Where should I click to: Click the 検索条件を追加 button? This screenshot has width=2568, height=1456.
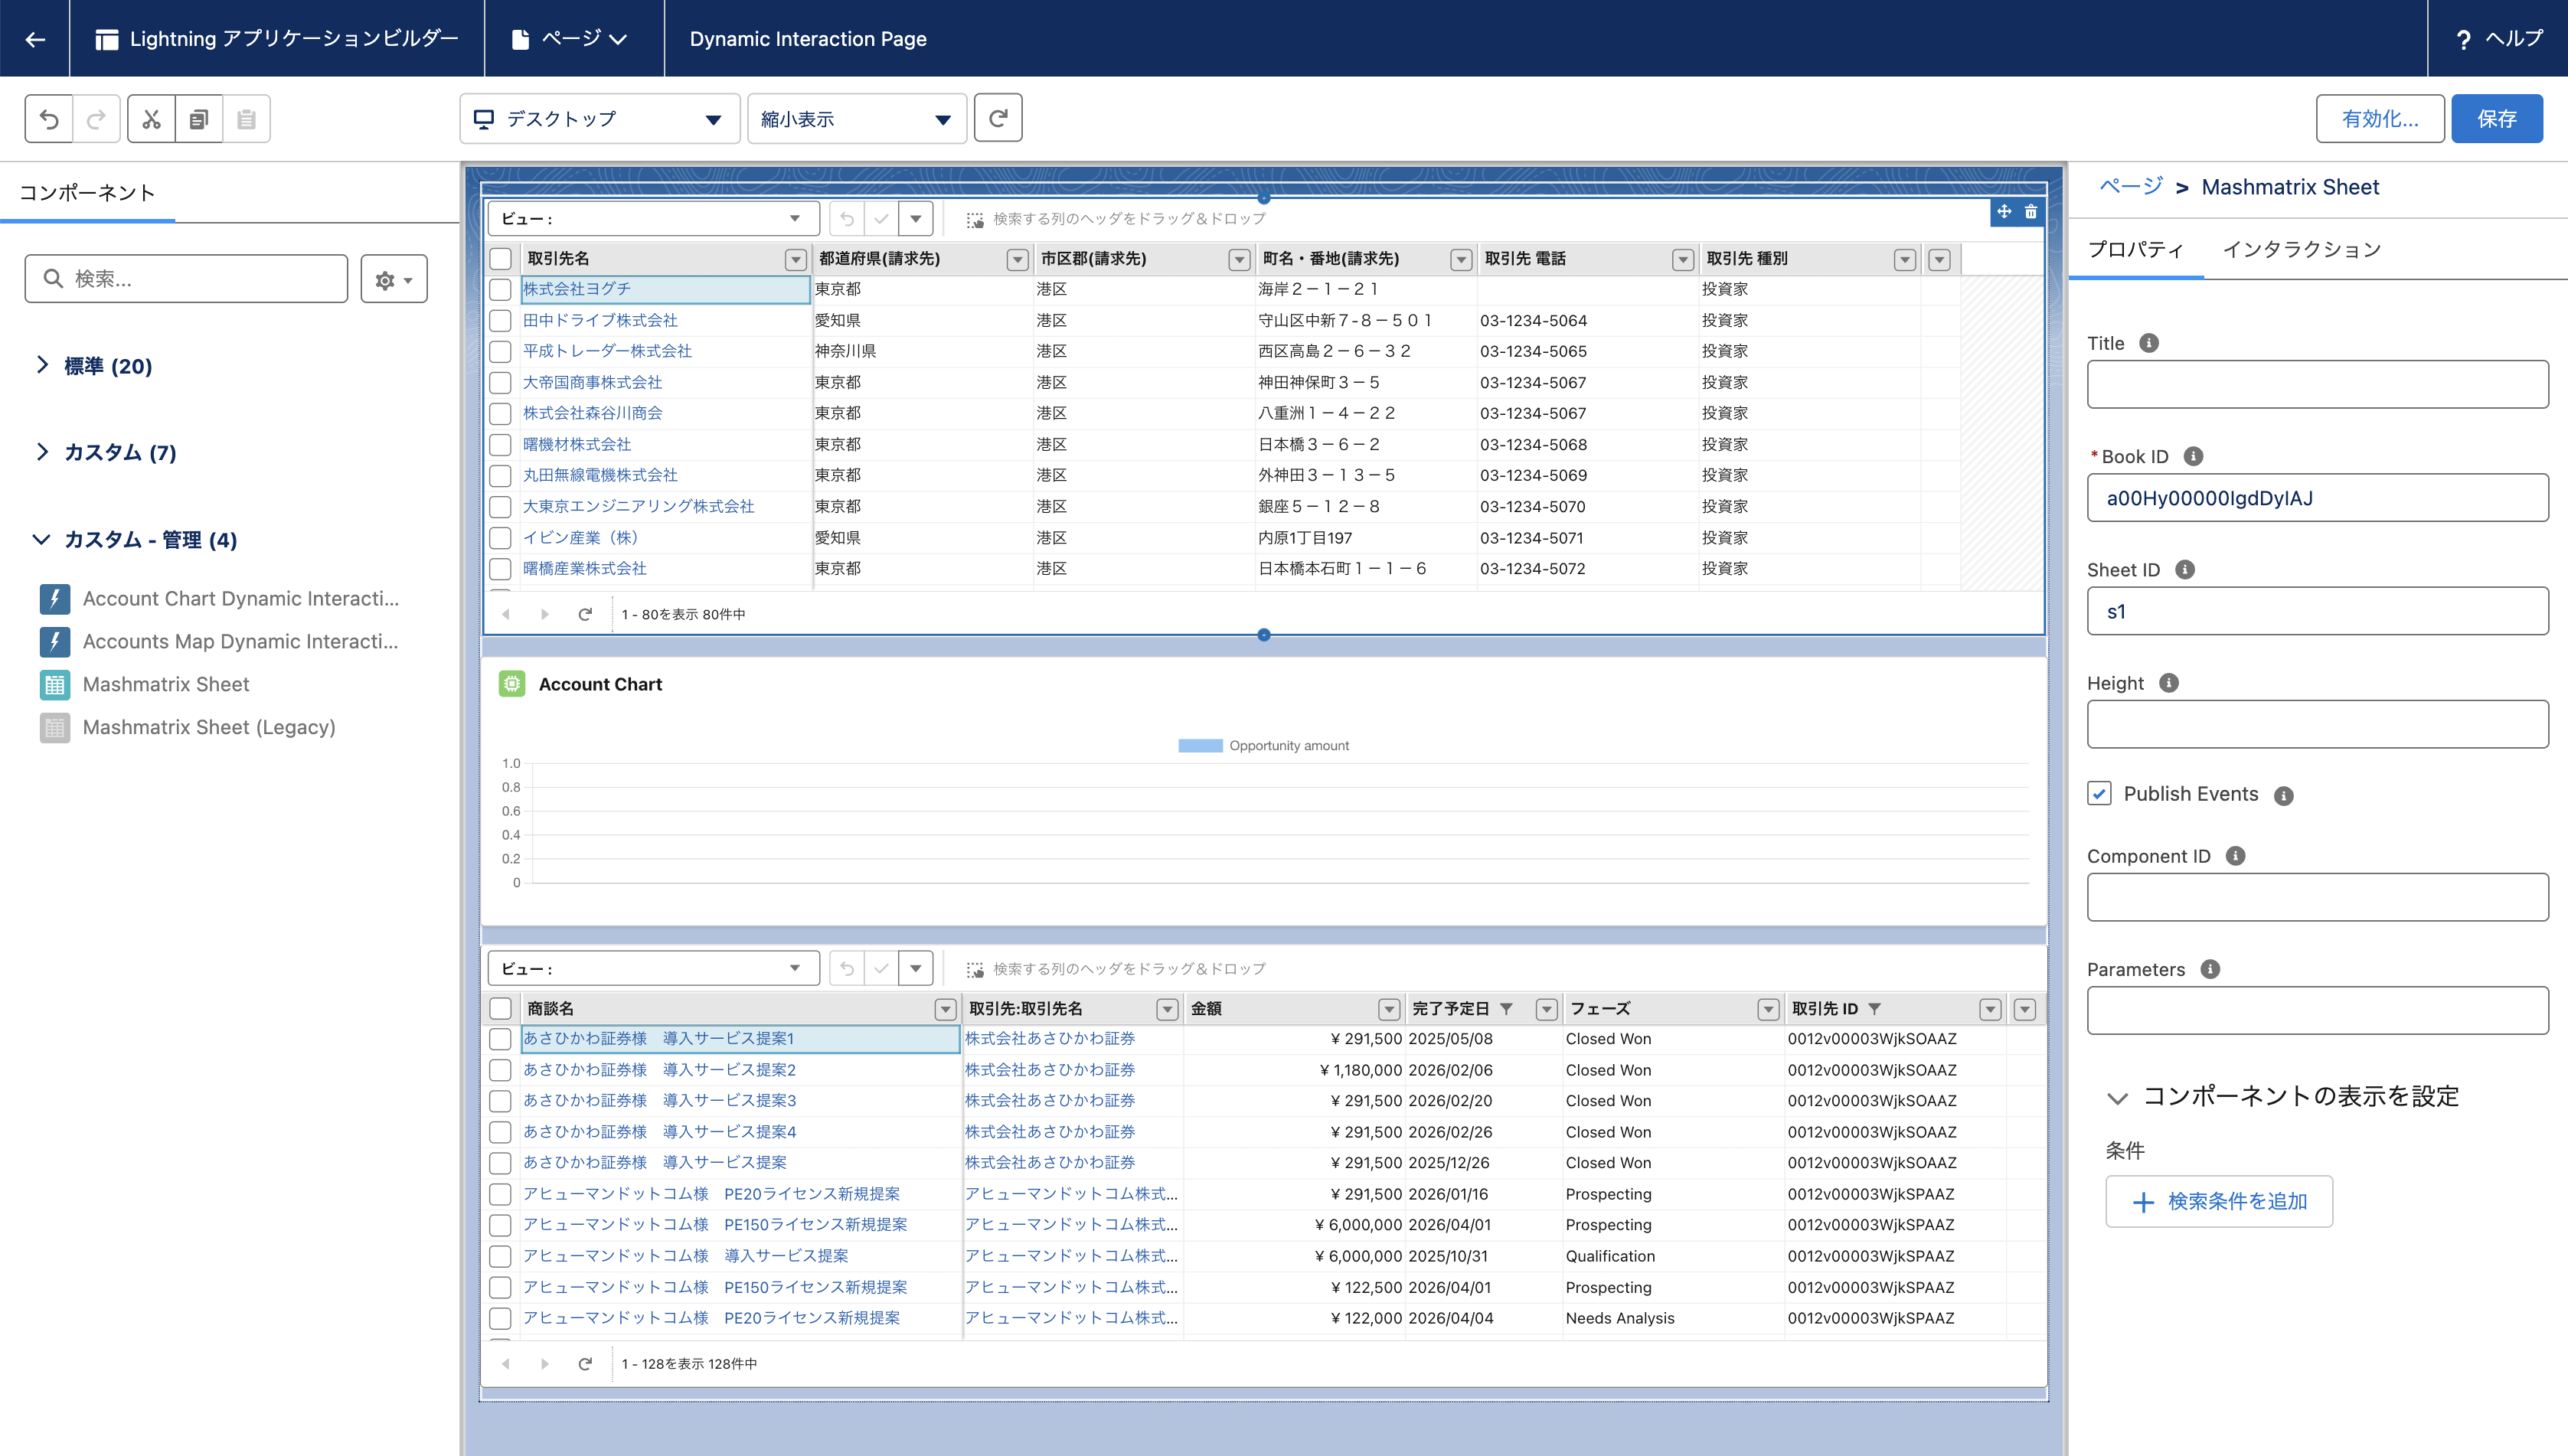point(2218,1201)
